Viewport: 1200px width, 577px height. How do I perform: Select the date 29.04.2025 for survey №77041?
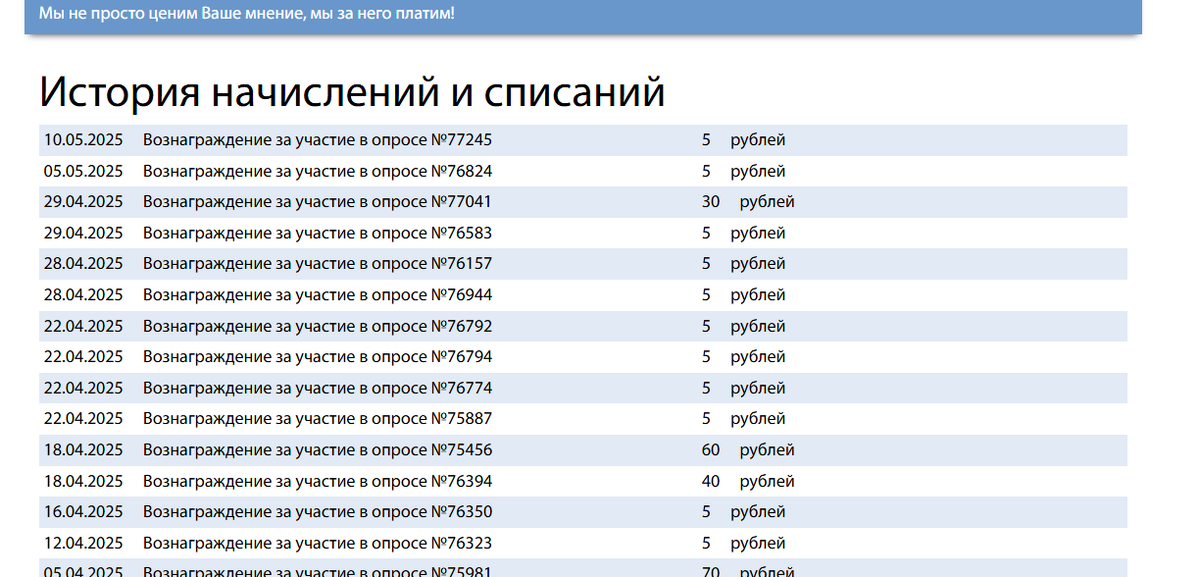pyautogui.click(x=81, y=201)
